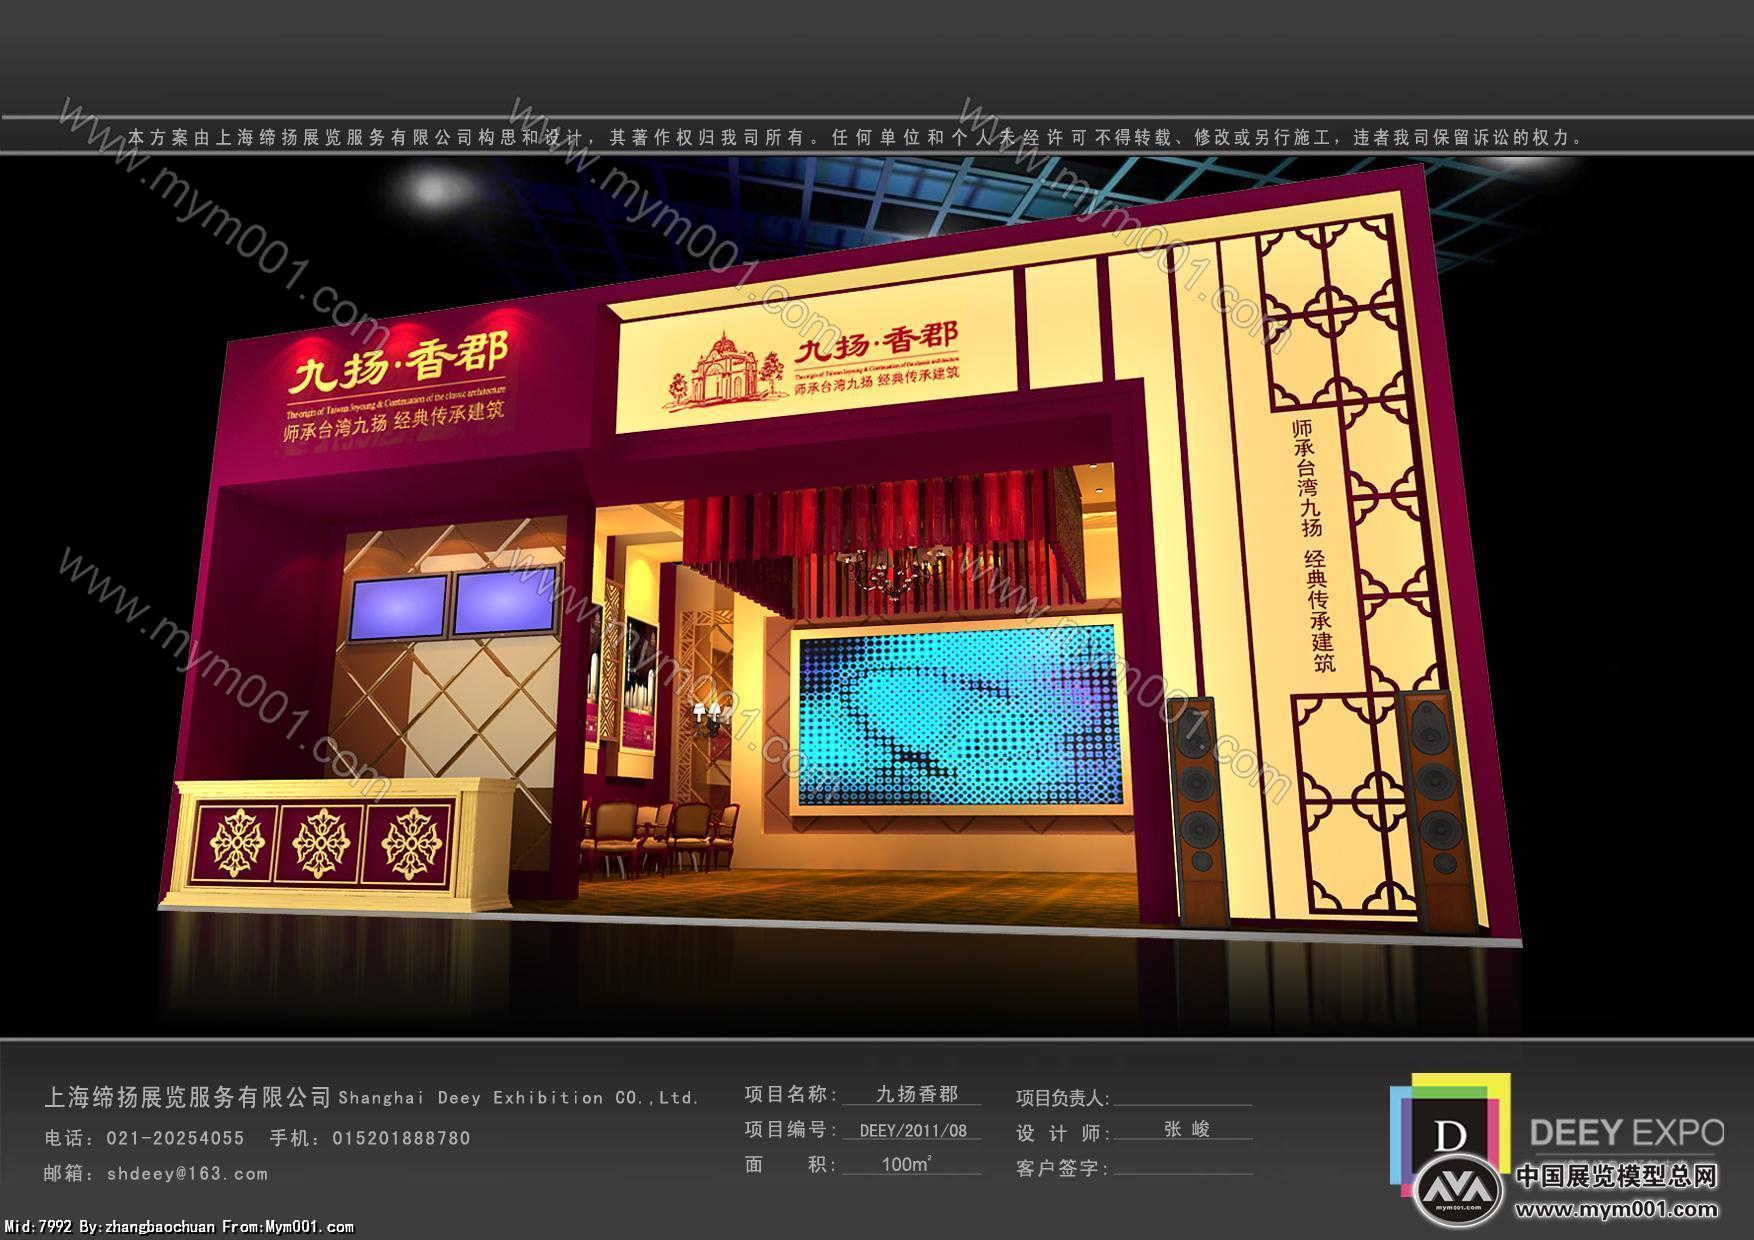Click the project code DEEY/2011/08
1754x1240 pixels.
913,1131
